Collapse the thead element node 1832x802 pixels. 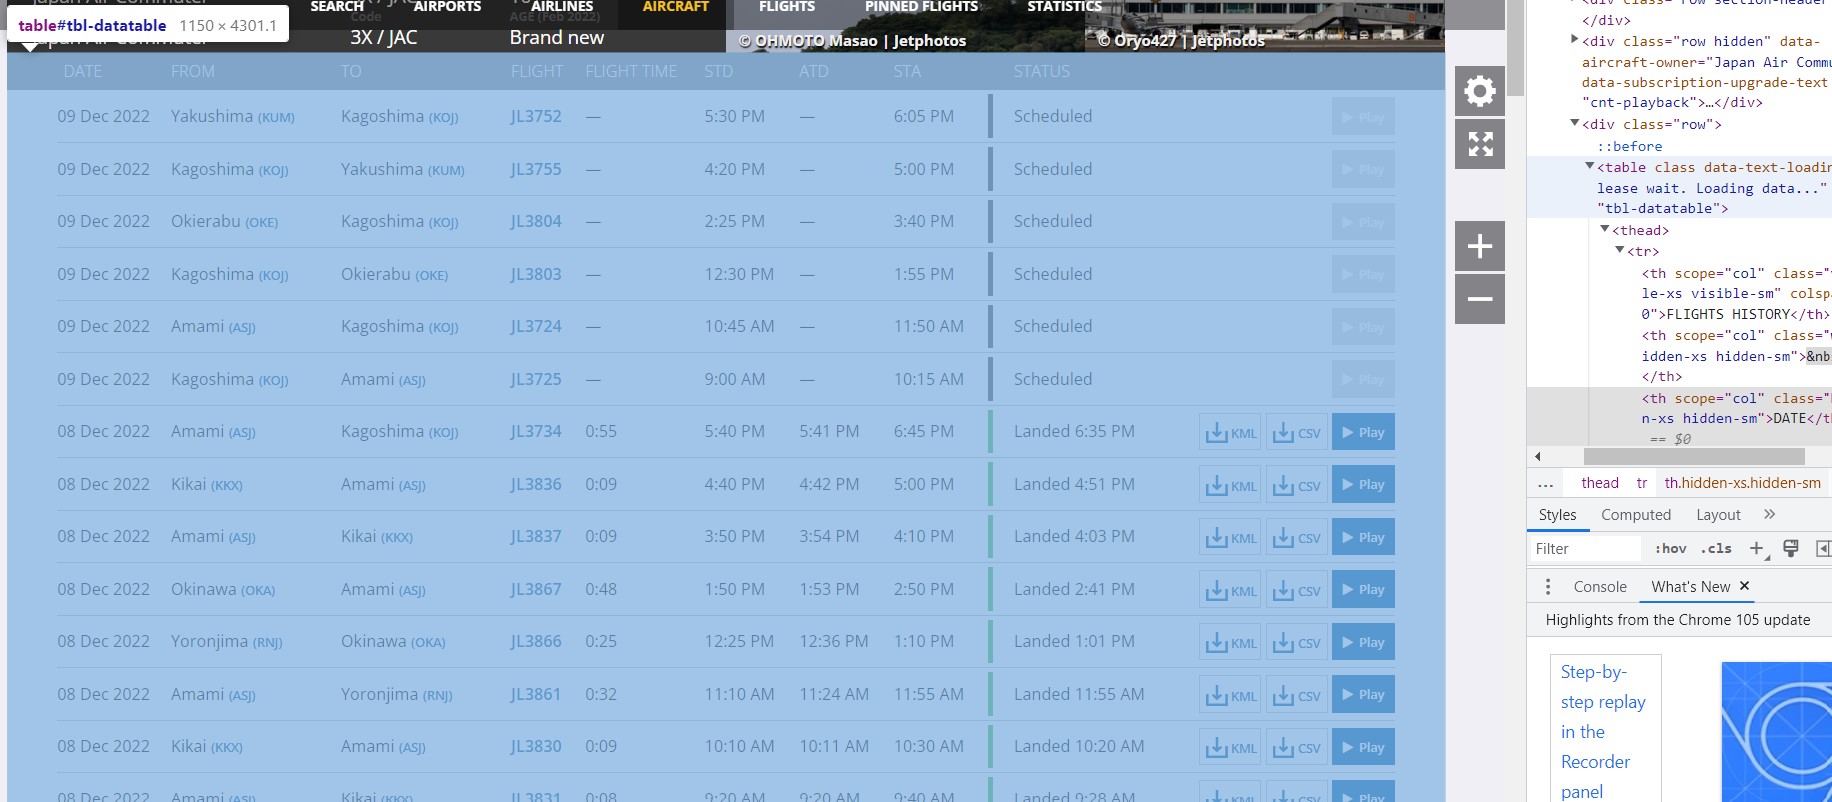click(x=1604, y=230)
